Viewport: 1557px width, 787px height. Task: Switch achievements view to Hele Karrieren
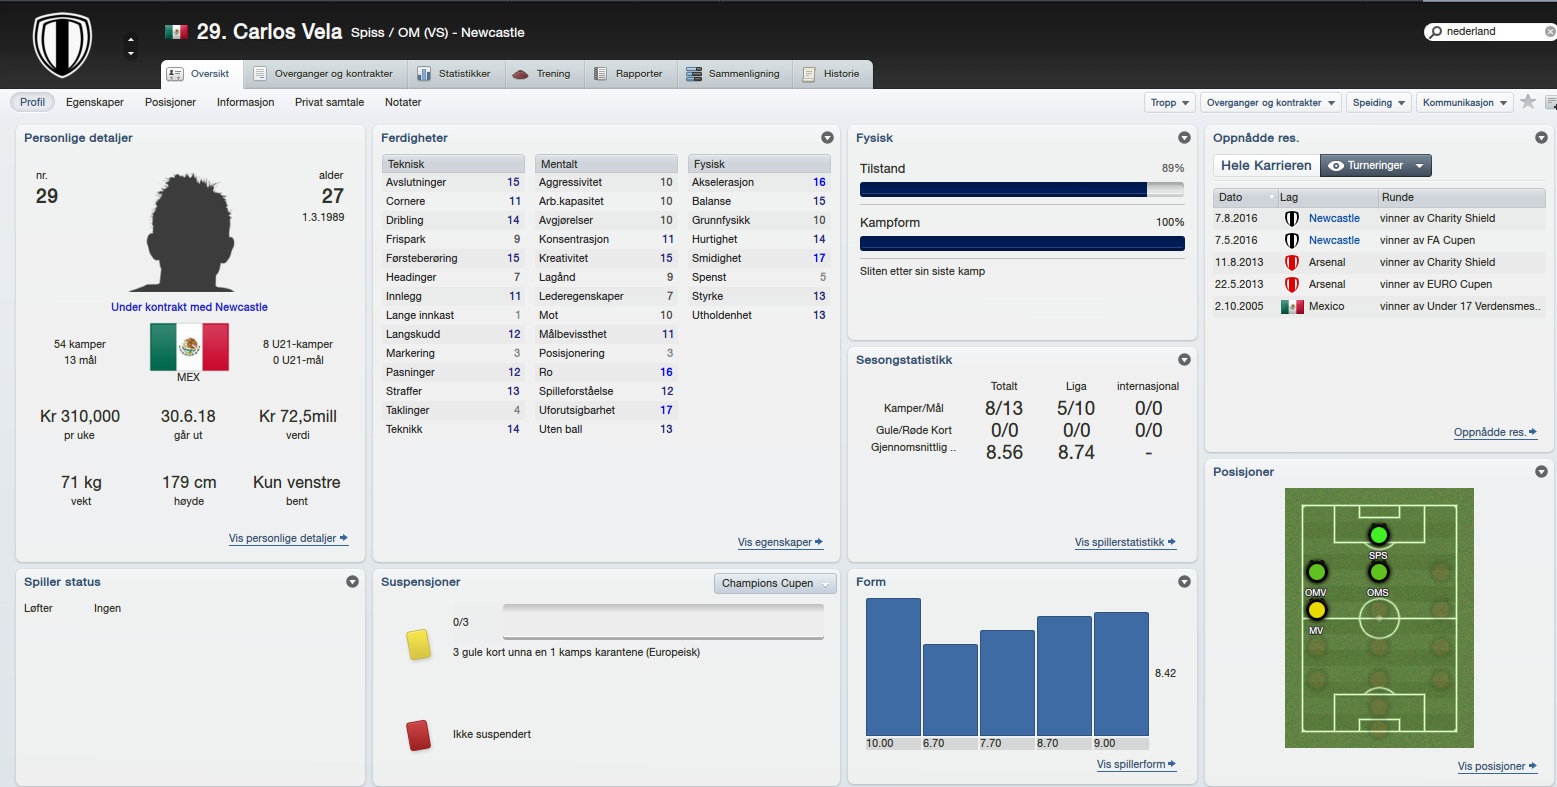pyautogui.click(x=1266, y=165)
